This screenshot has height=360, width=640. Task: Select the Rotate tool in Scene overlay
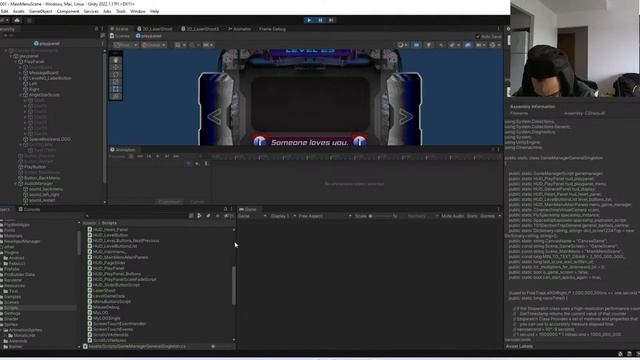click(x=116, y=75)
